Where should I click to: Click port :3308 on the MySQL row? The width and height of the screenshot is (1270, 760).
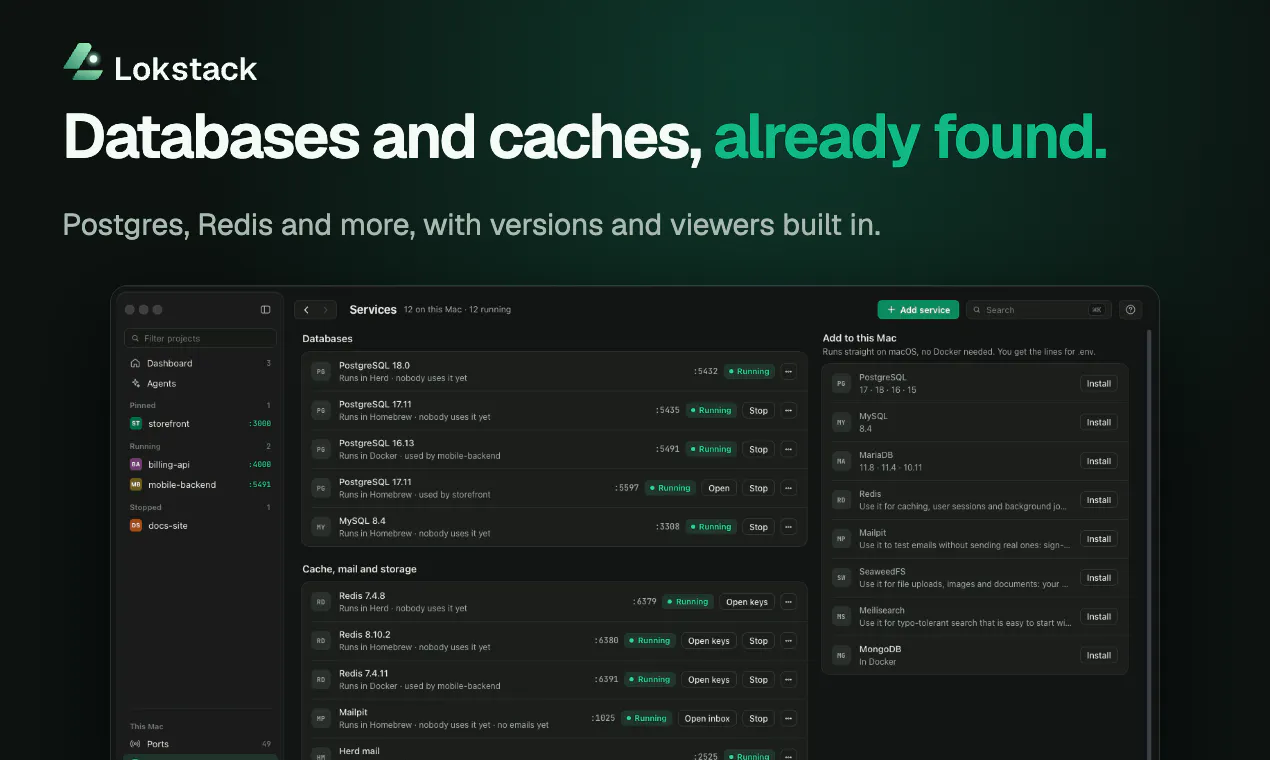(668, 527)
